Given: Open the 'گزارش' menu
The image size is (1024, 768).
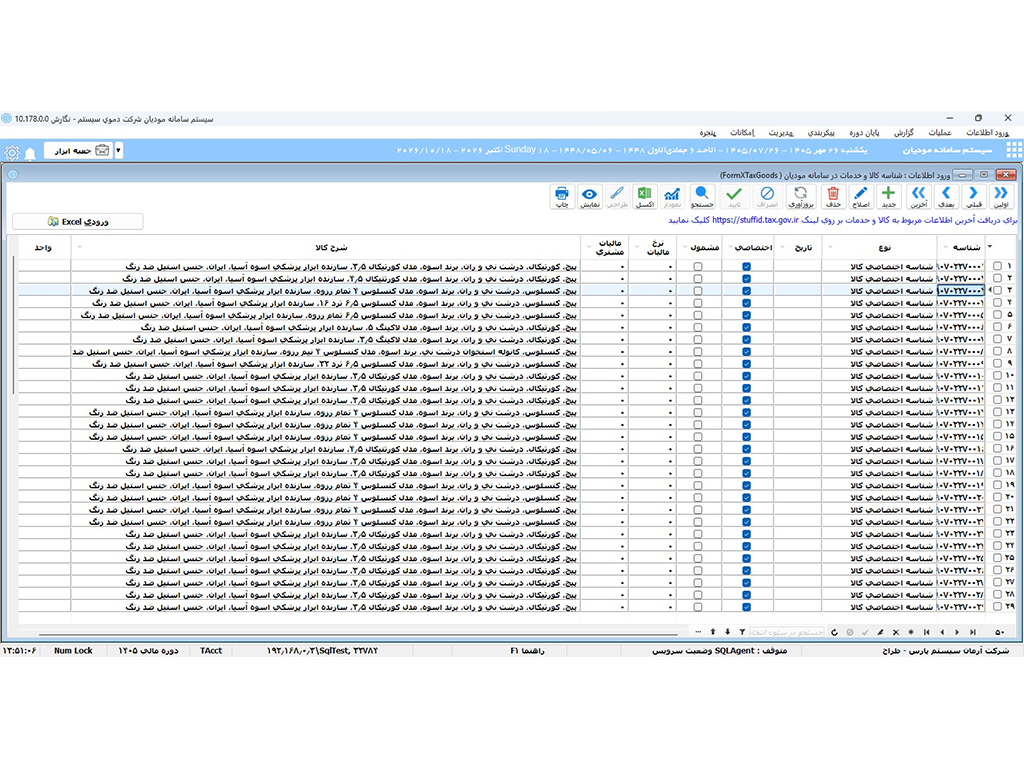Looking at the screenshot, I should 904,133.
